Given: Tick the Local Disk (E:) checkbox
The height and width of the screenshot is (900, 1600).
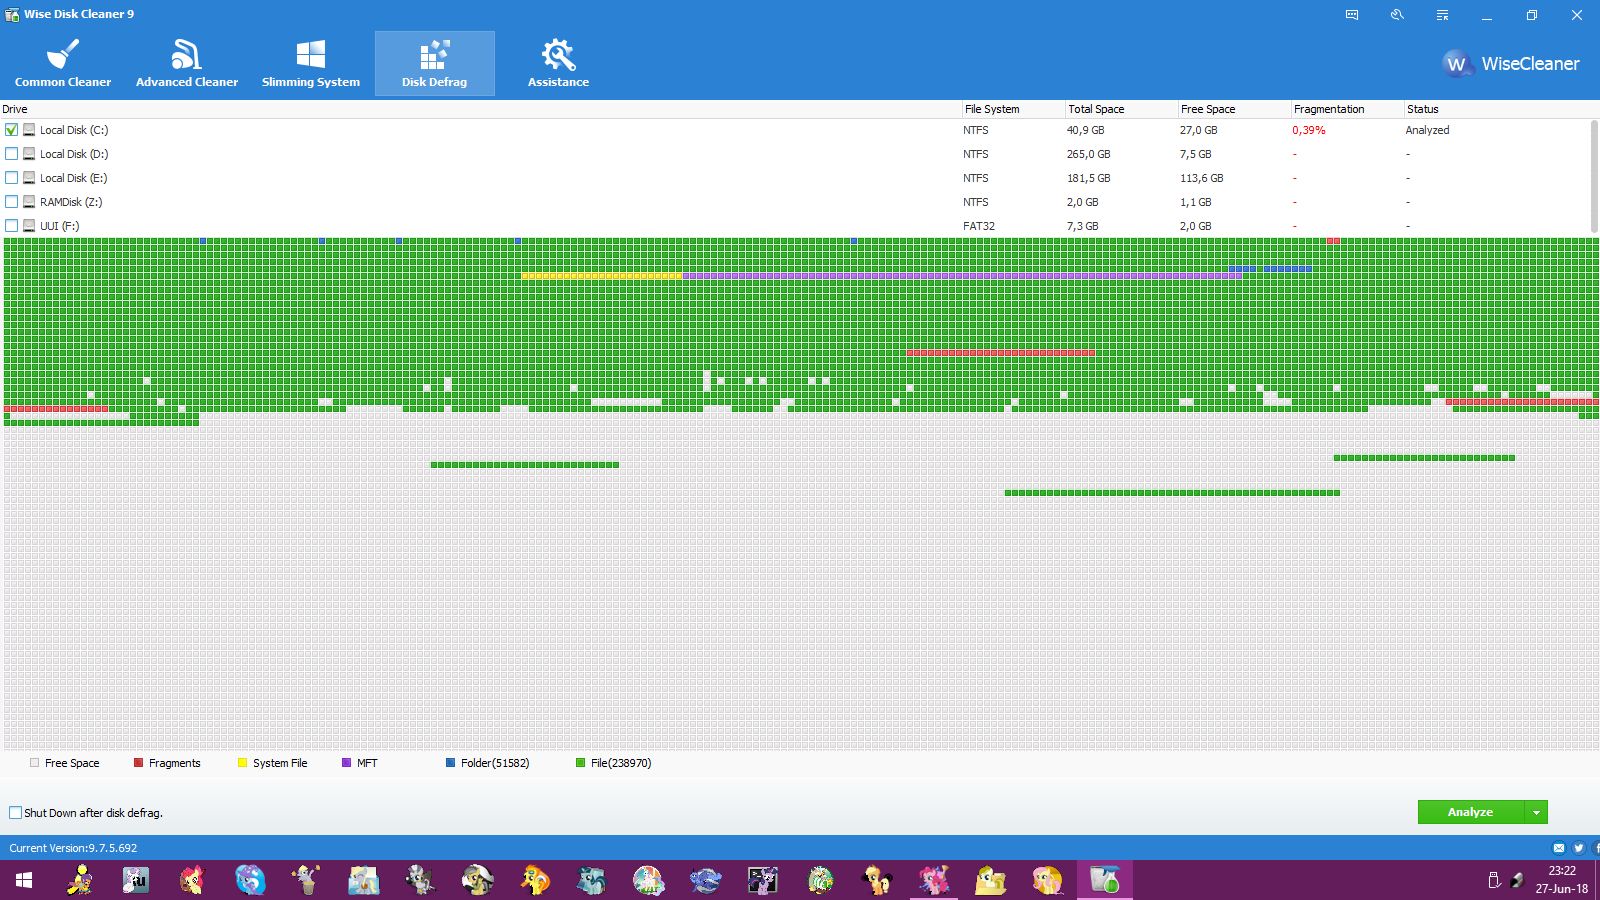Looking at the screenshot, I should (x=12, y=178).
